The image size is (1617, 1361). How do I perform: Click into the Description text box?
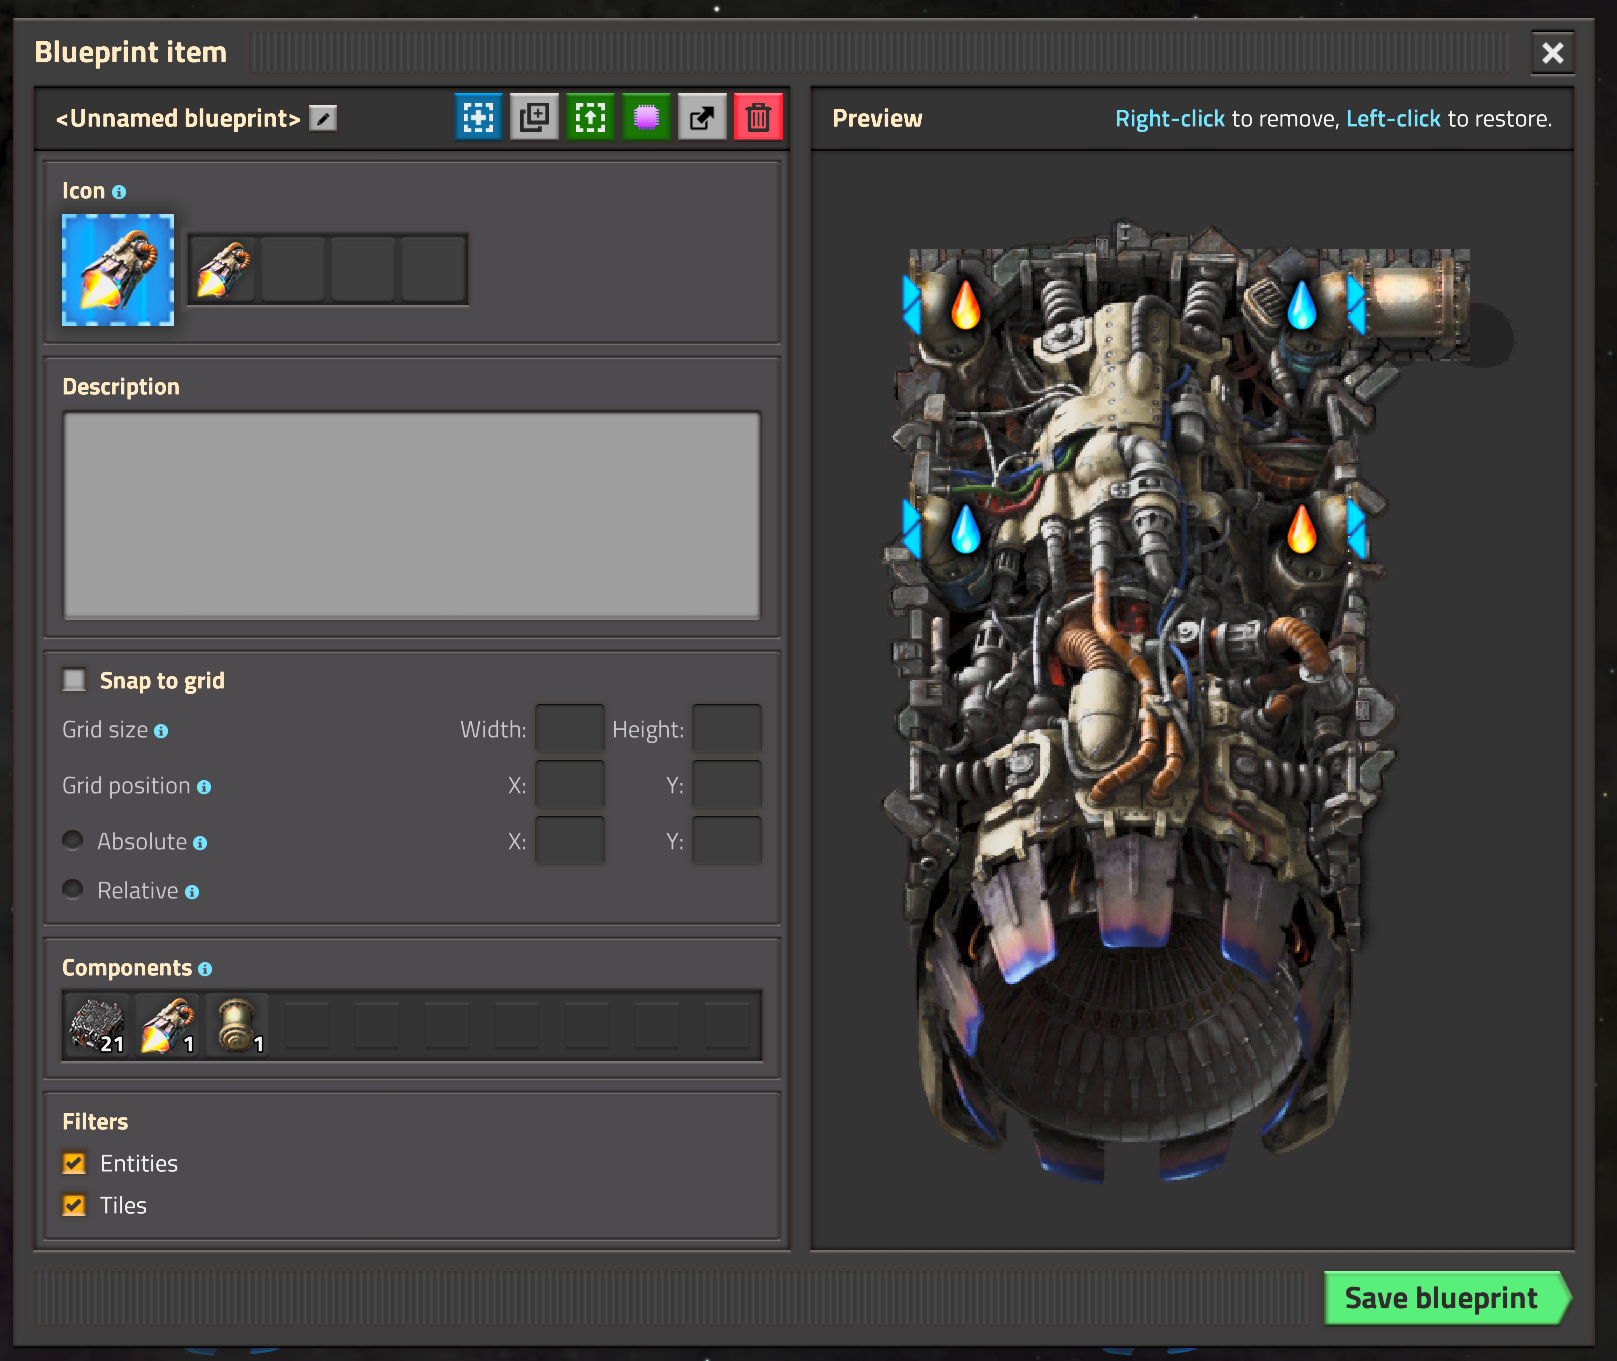(x=412, y=516)
